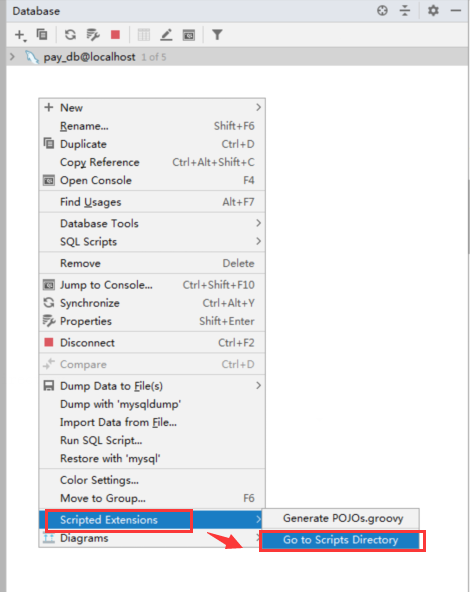Click the '1 of 5' schema count
Image resolution: width=470 pixels, height=592 pixels.
point(154,57)
